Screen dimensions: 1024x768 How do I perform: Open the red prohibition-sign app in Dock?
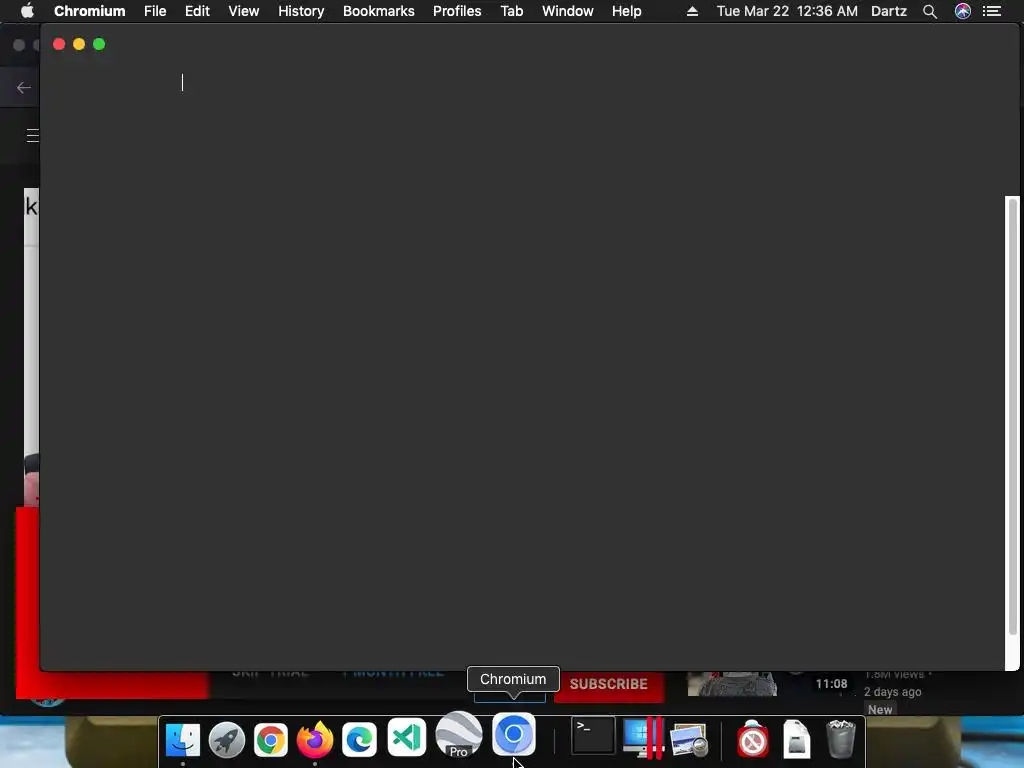[752, 740]
